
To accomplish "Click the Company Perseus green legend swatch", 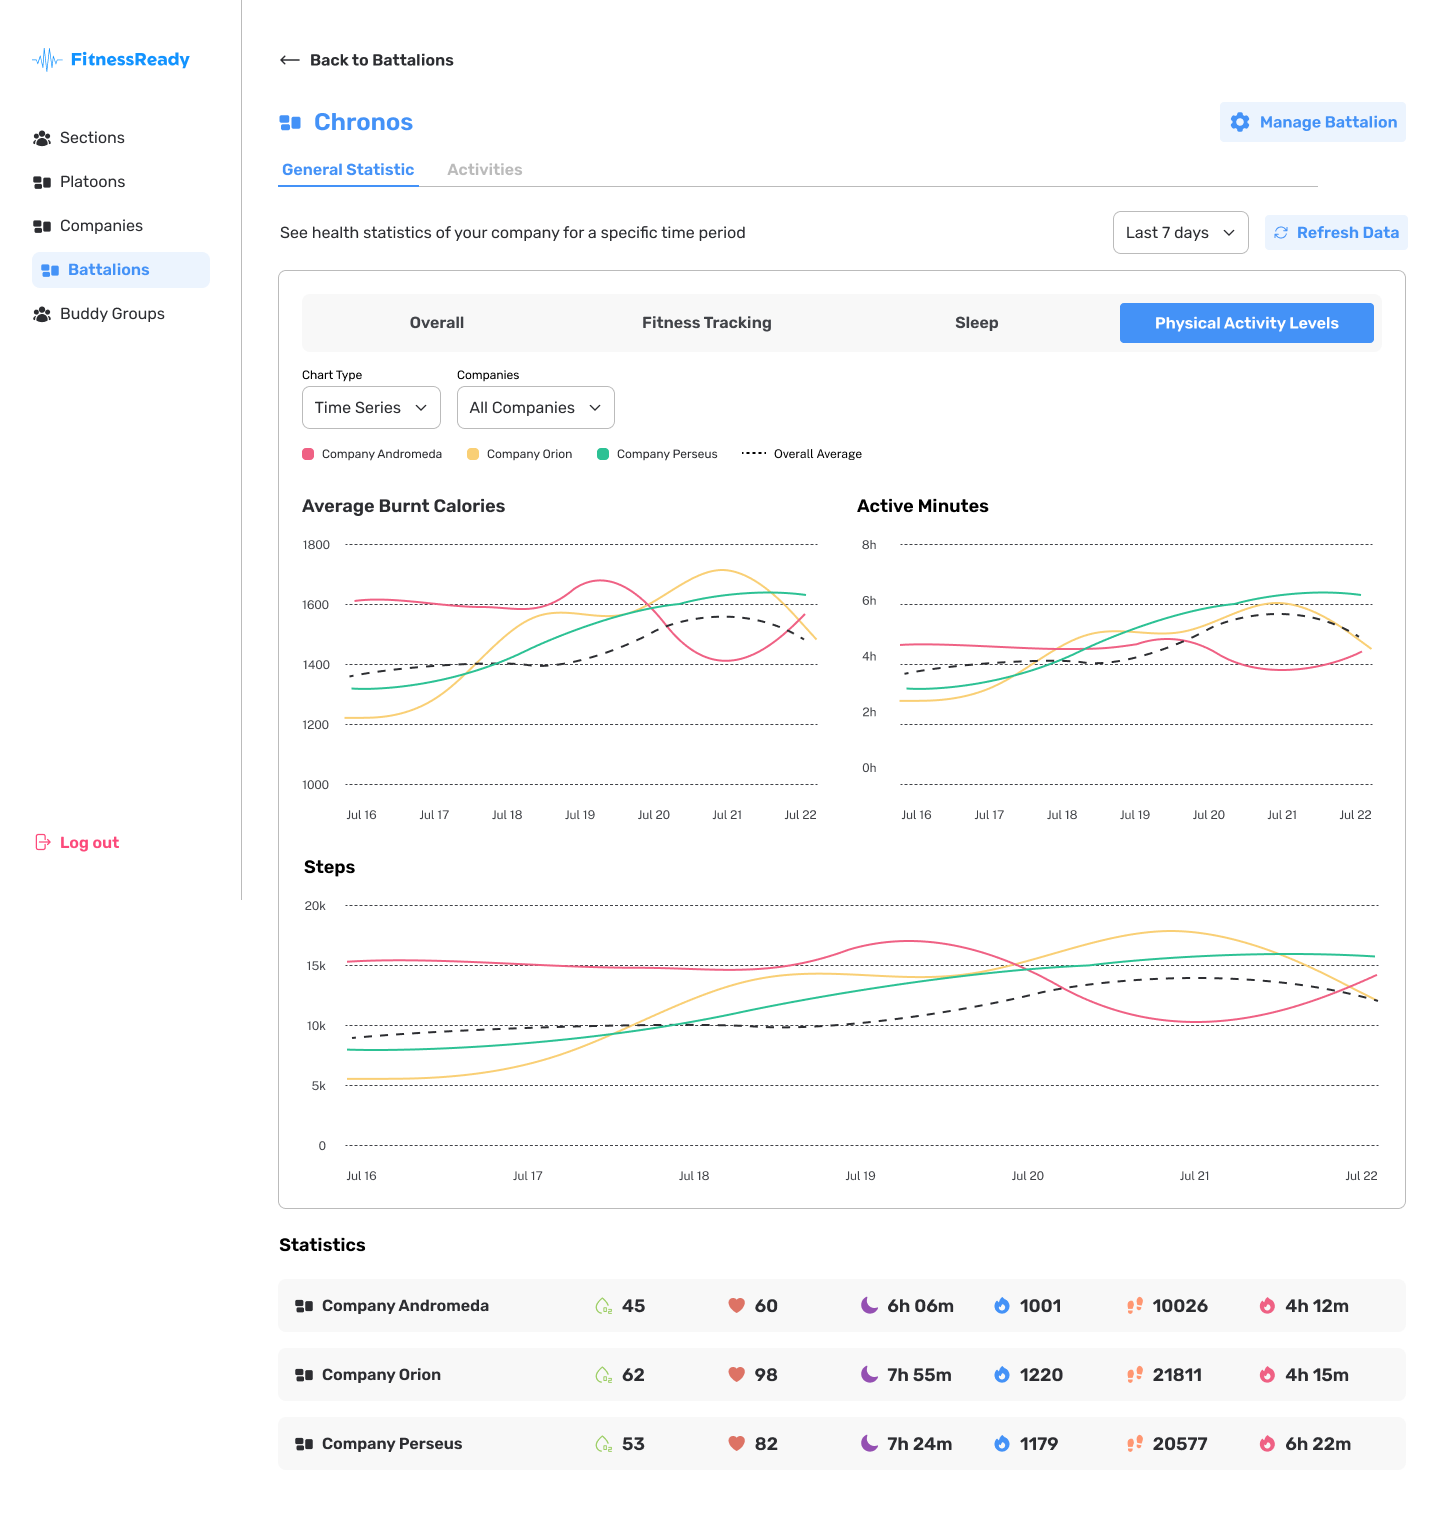I will [x=603, y=454].
